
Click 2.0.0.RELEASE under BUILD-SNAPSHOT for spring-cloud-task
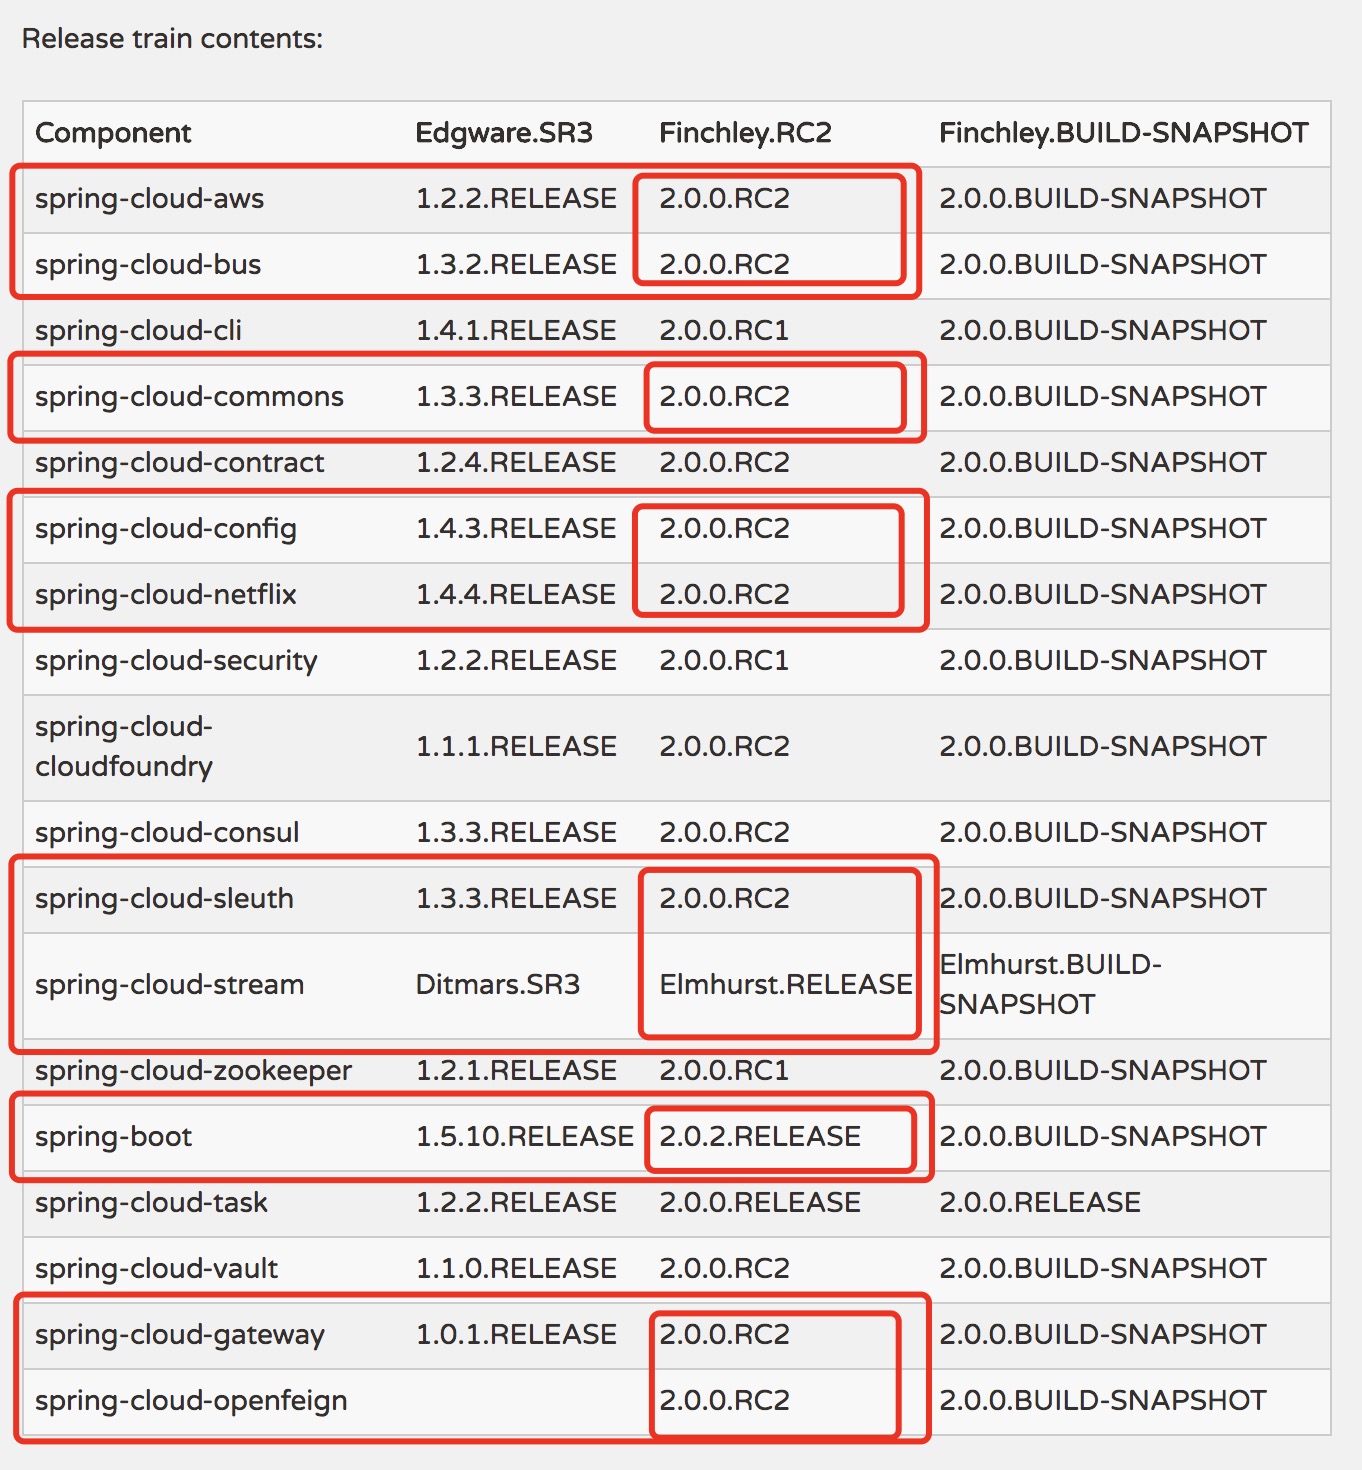1040,1203
